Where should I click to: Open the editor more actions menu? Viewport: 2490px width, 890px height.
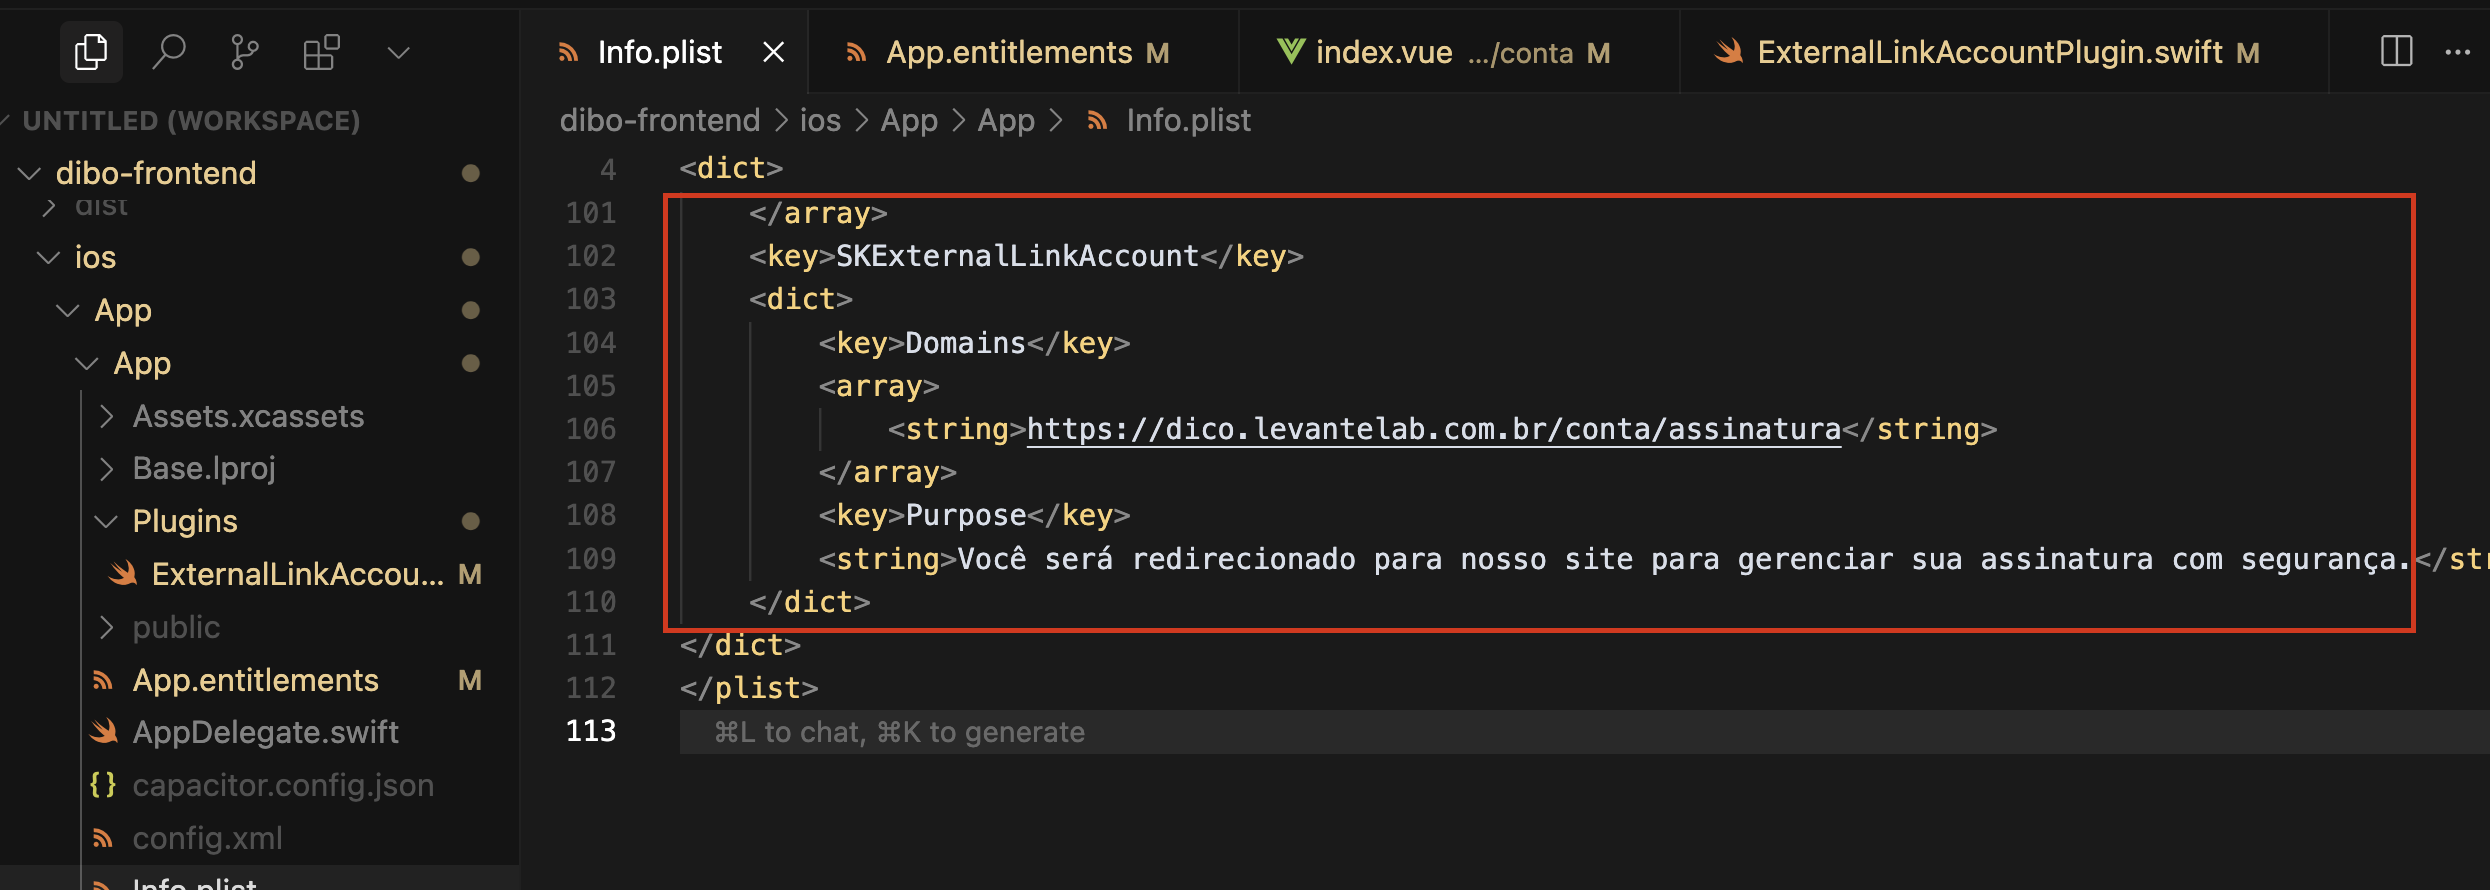coord(2457,52)
